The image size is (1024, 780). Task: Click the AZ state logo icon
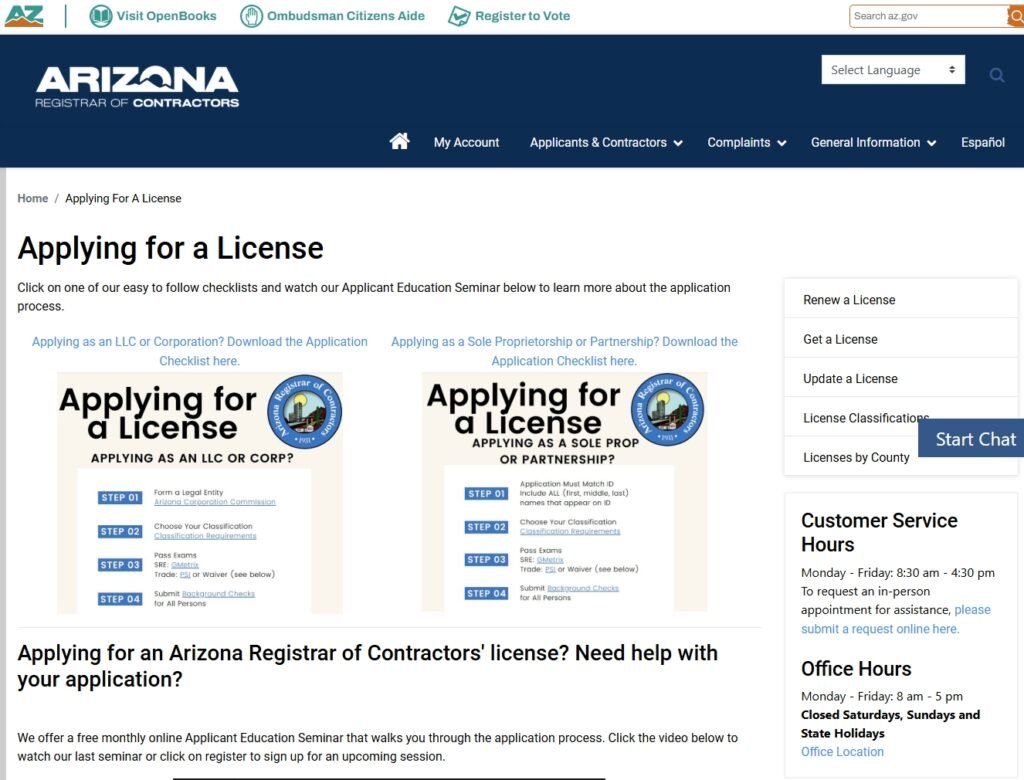tap(24, 16)
